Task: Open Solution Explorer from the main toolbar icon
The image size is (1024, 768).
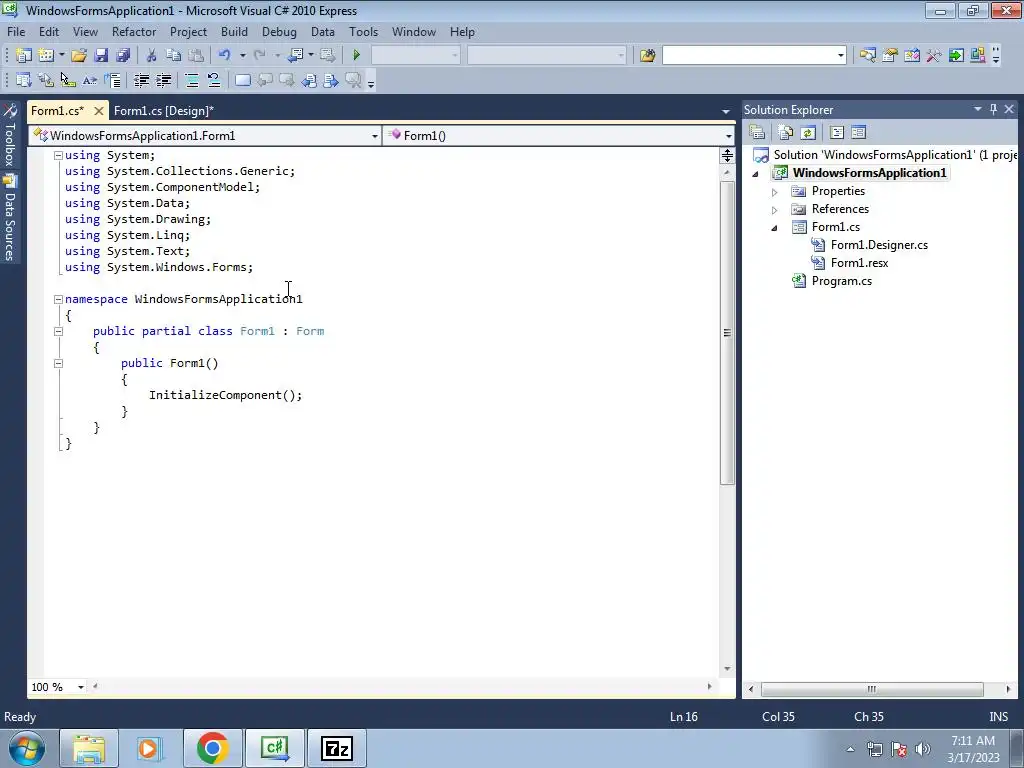Action: (867, 56)
